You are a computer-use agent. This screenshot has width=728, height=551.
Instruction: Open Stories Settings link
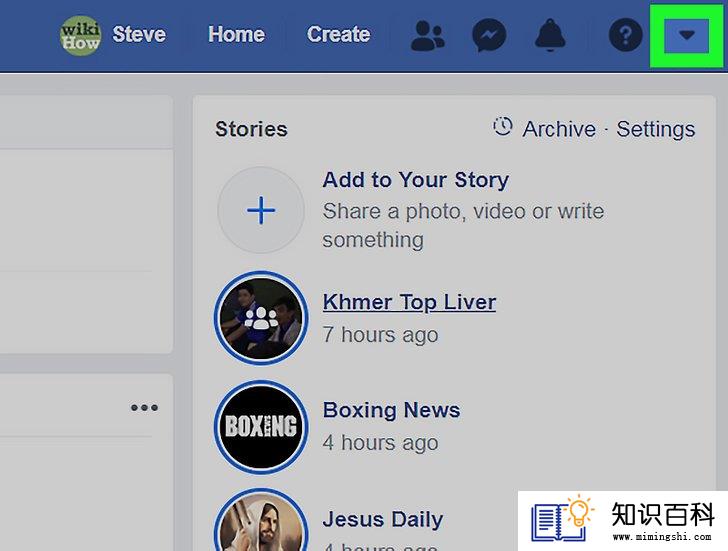(656, 129)
